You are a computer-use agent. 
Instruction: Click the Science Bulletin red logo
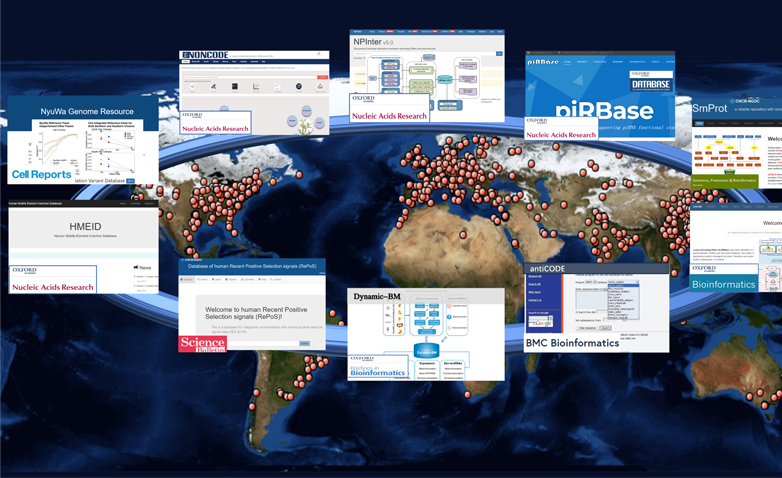click(x=202, y=343)
